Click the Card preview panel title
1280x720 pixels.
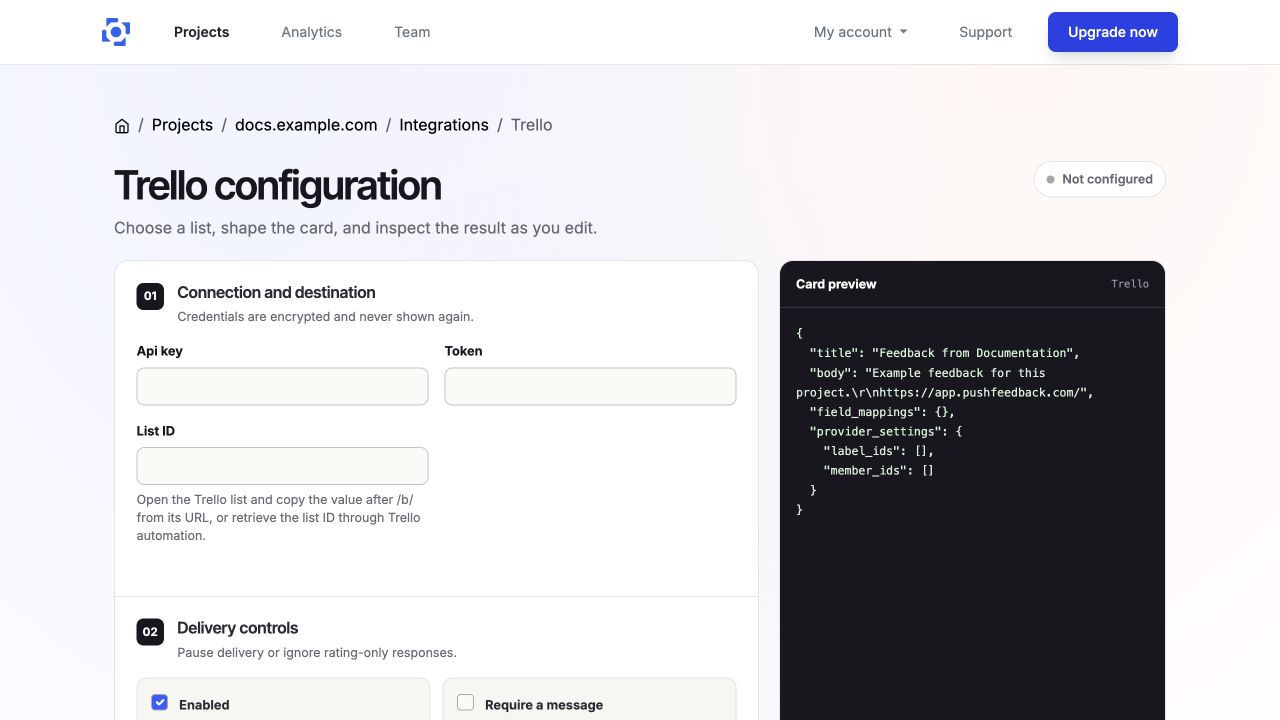tap(836, 284)
